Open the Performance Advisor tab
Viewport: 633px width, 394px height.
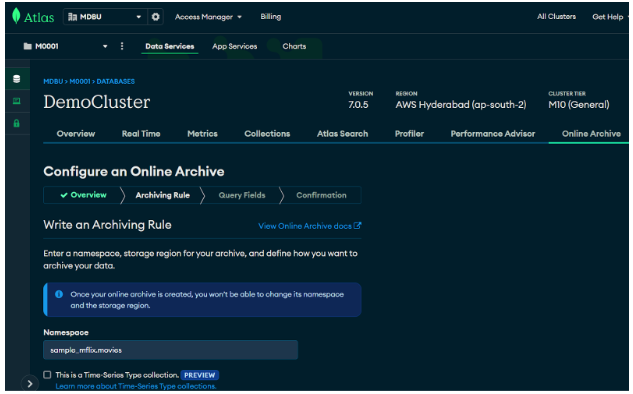[493, 134]
